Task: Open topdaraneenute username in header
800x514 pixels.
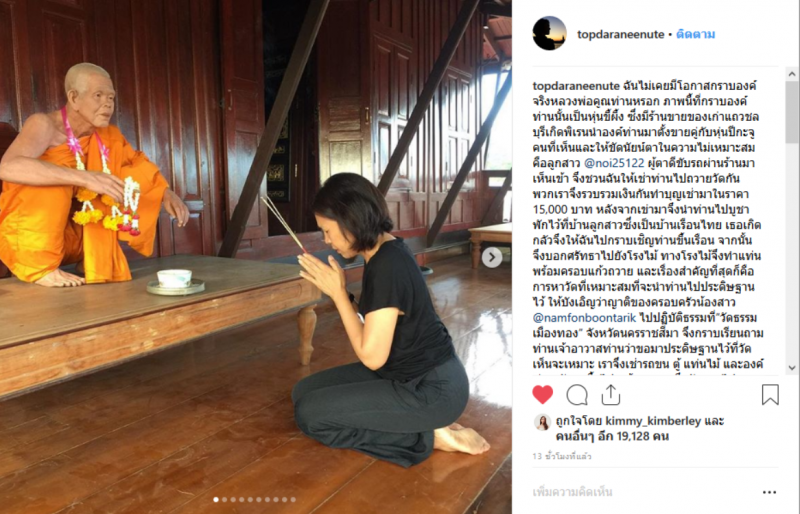Action: click(x=620, y=34)
